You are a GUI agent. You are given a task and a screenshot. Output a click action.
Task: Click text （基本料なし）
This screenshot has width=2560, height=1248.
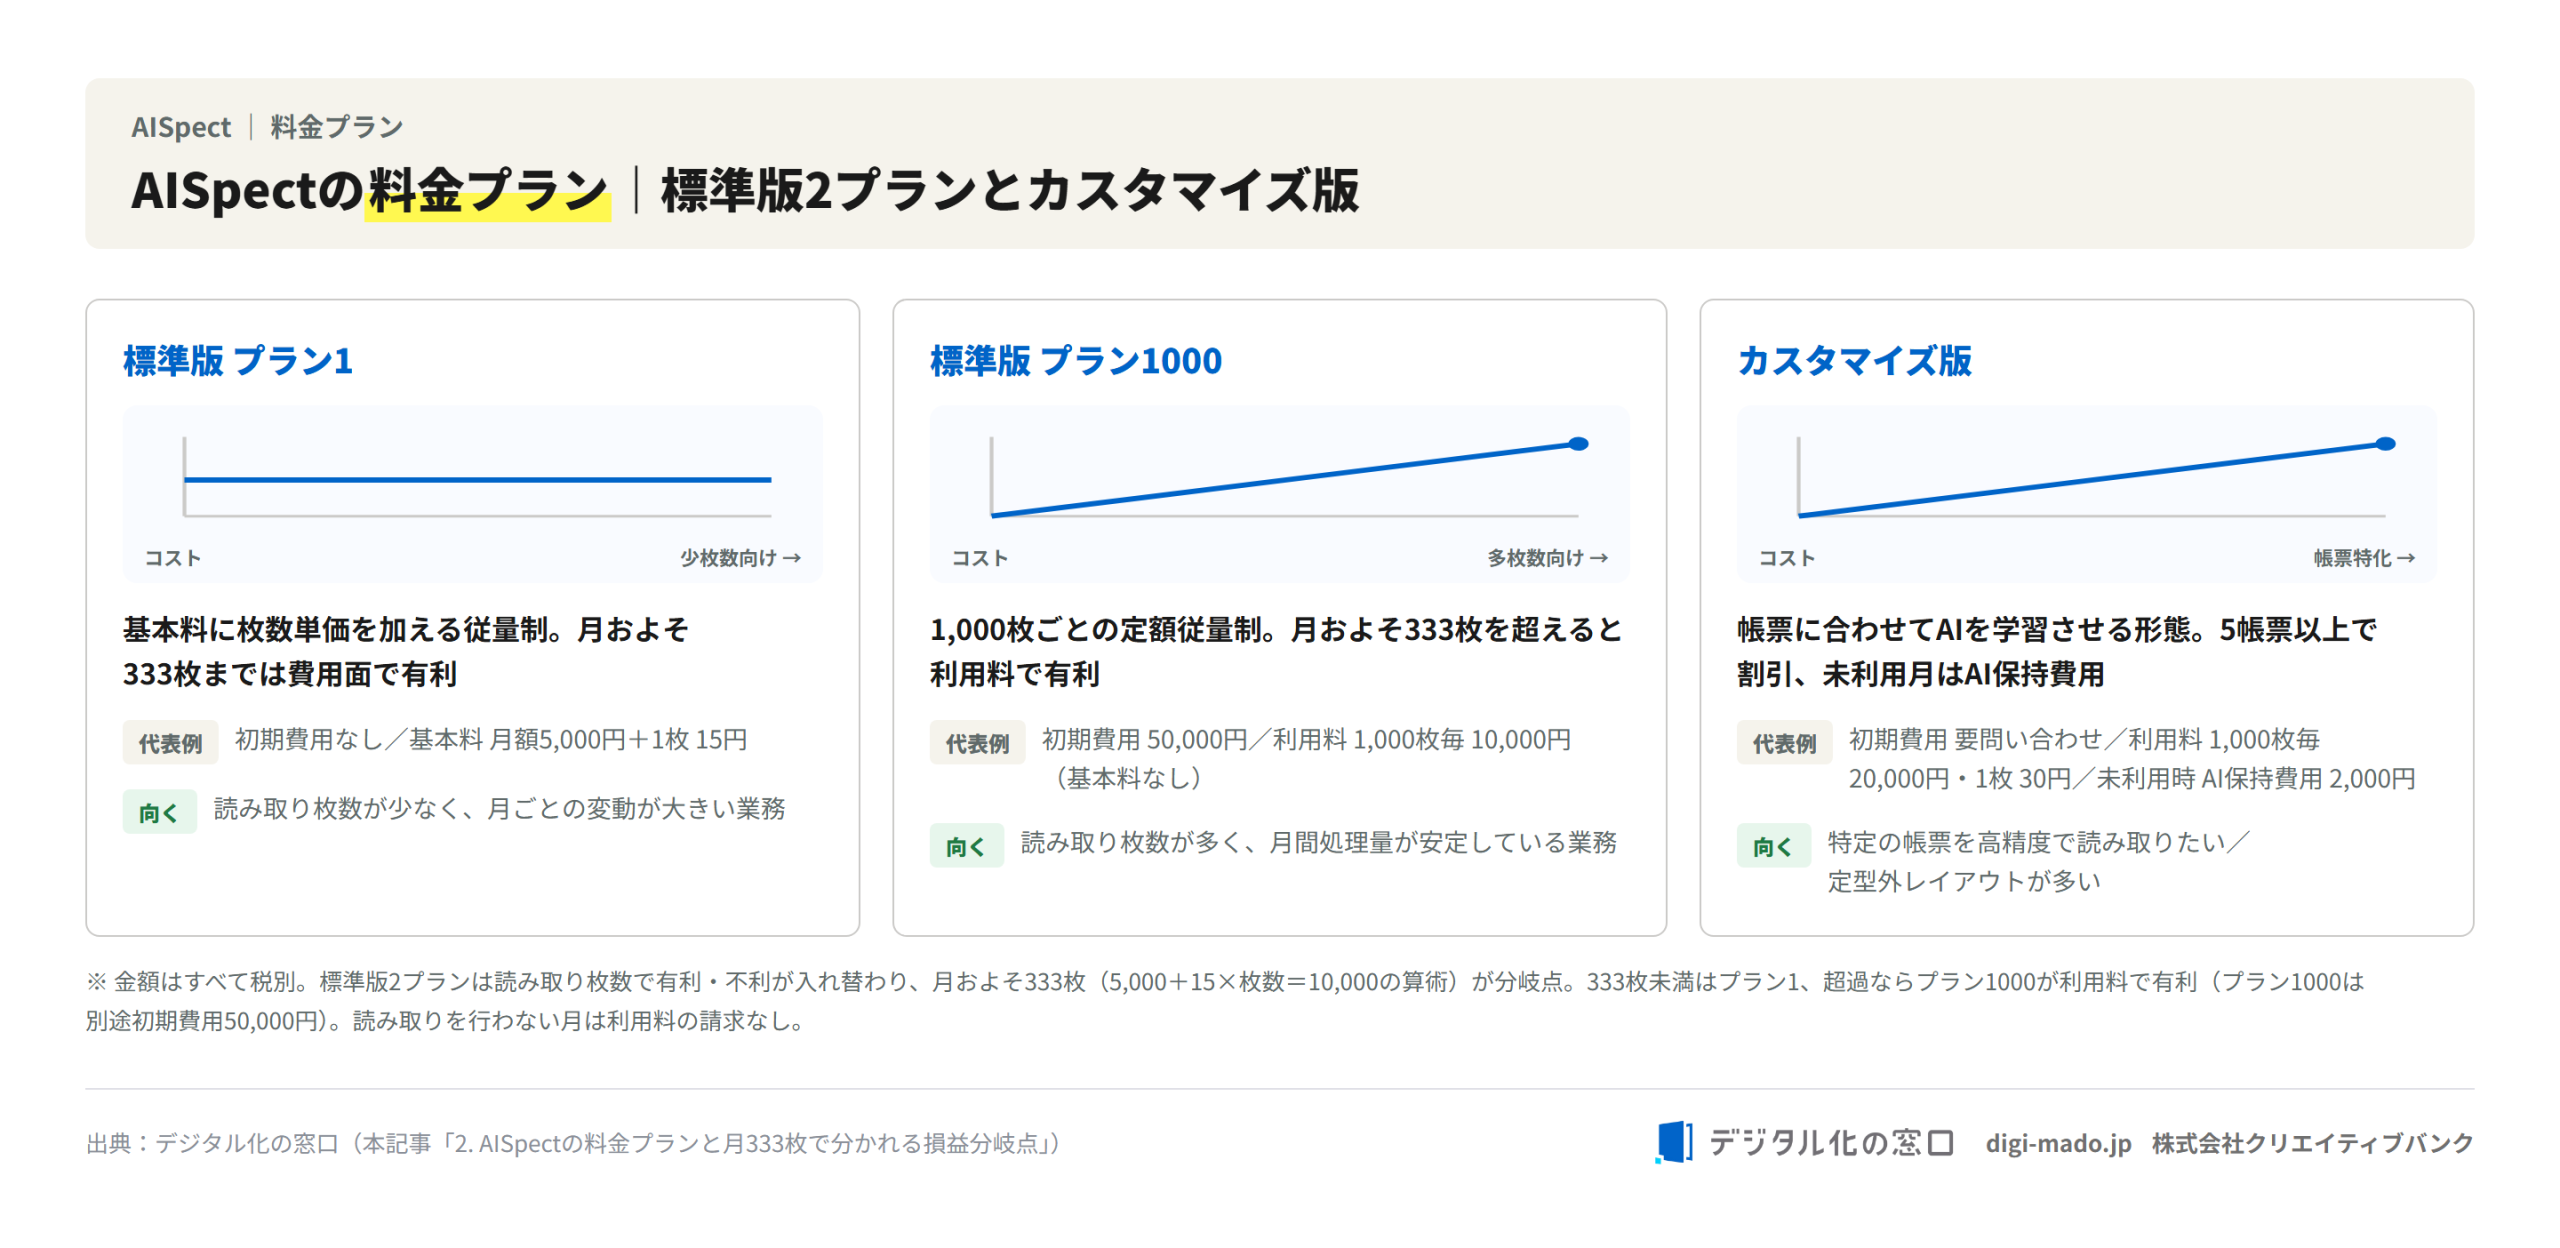[x=1128, y=777]
